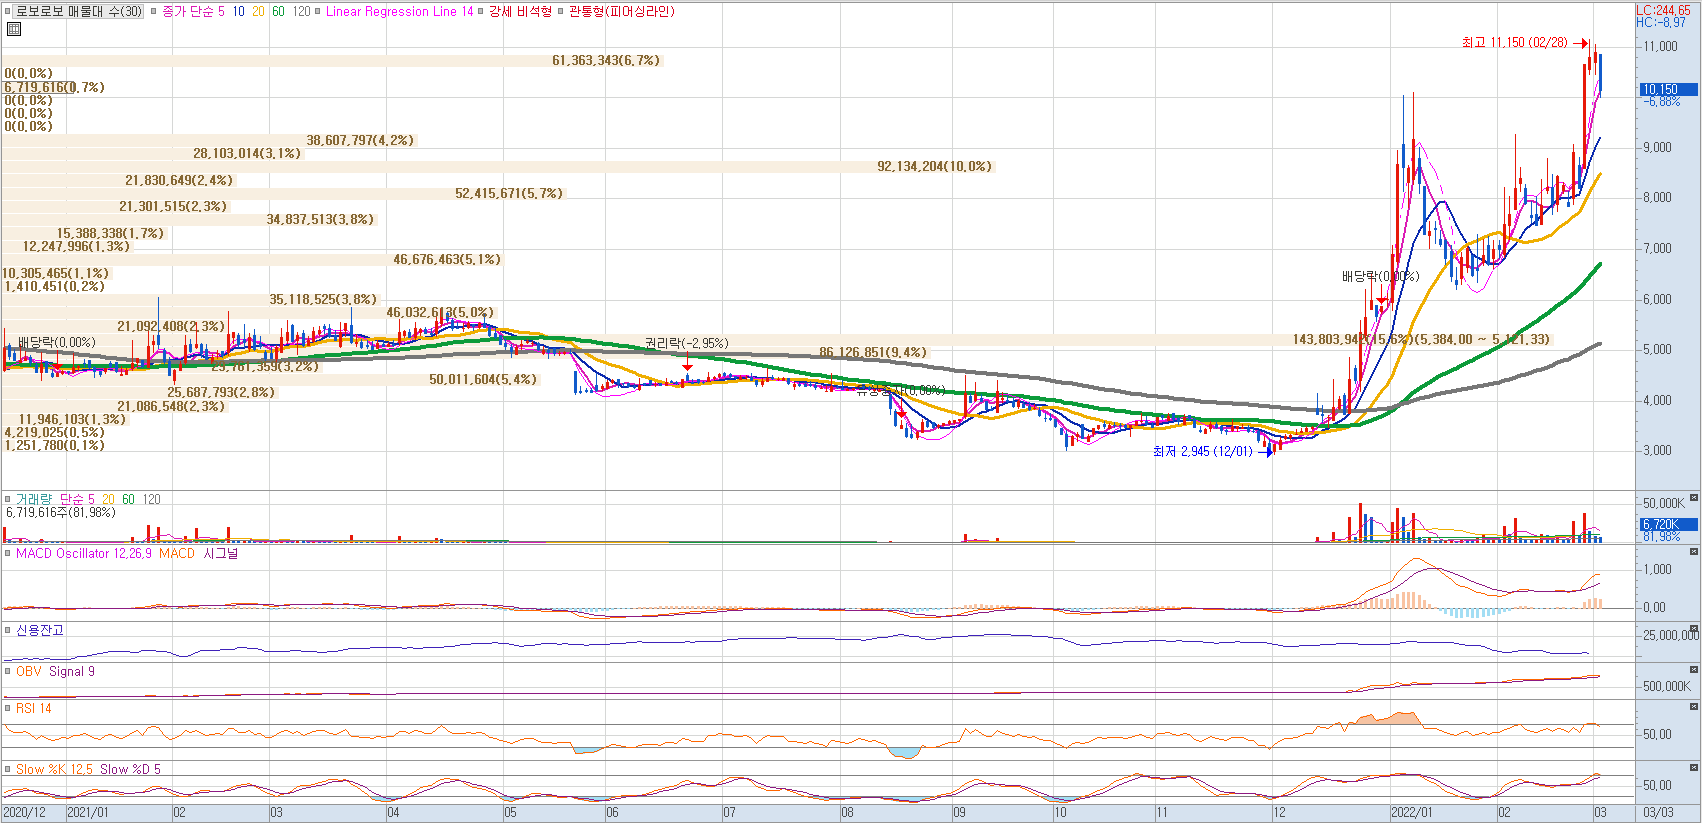The image size is (1702, 823).
Task: Select the MACD Oscillator 12,26,9 label
Action: [x=84, y=553]
